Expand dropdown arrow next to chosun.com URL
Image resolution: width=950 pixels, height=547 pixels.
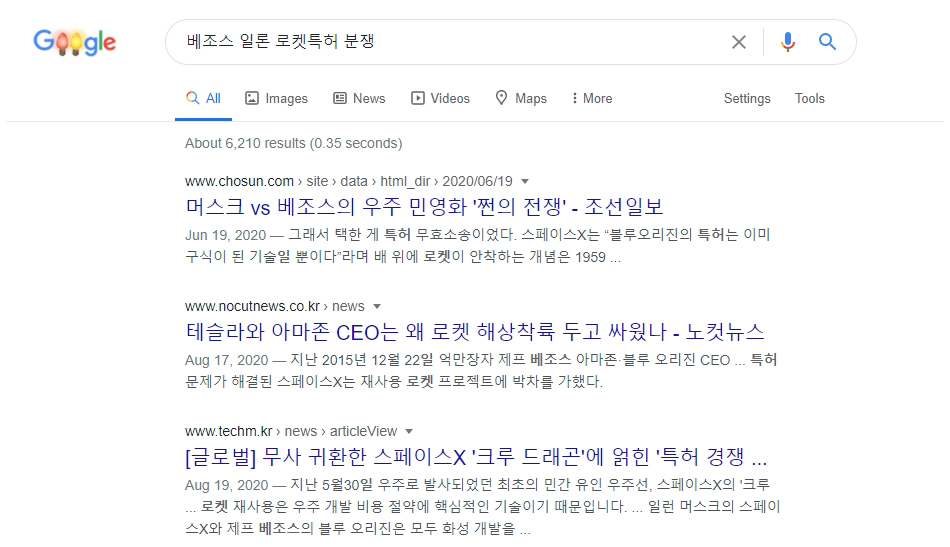click(x=525, y=181)
